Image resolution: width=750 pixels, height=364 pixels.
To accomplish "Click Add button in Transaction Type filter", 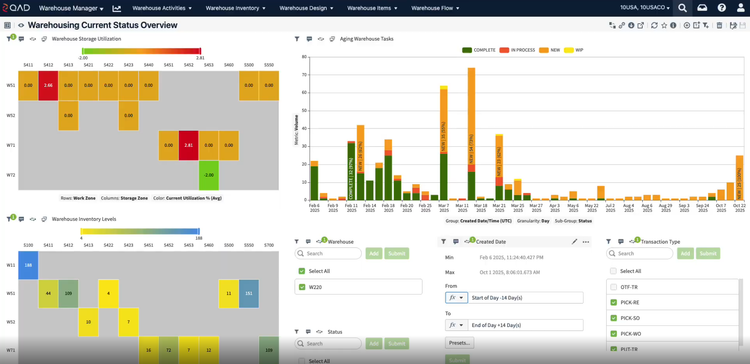I will coord(685,254).
